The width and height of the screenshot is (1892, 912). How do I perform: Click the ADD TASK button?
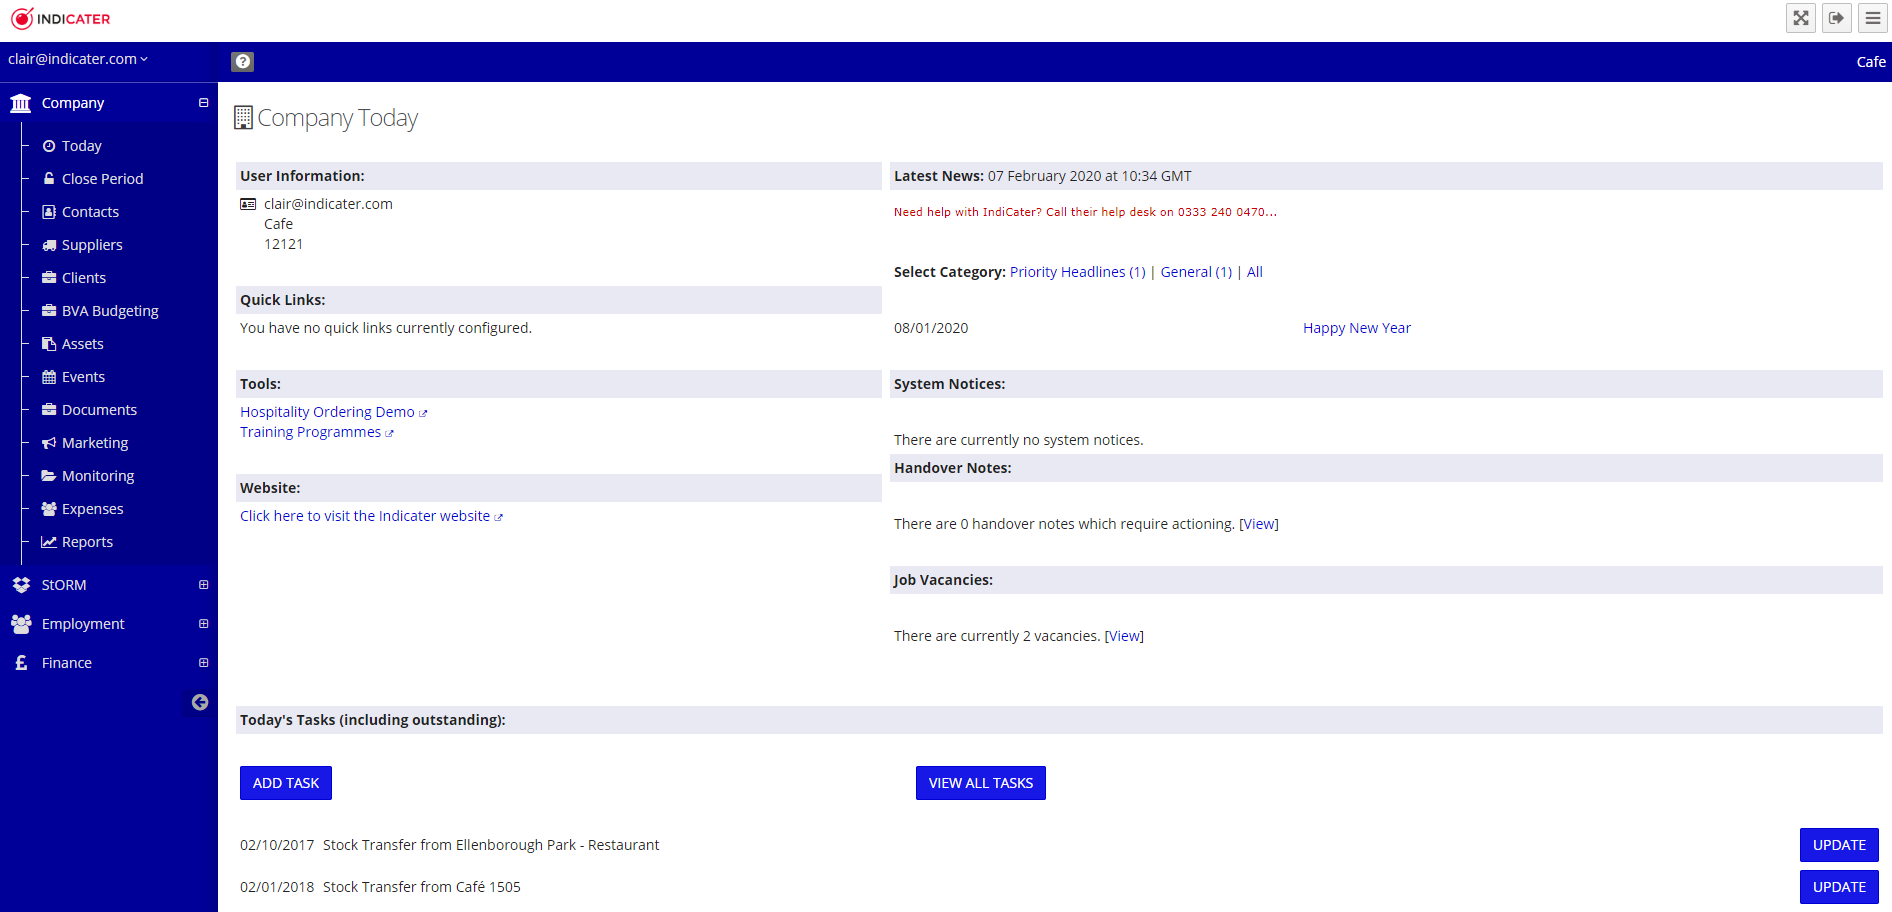click(286, 783)
